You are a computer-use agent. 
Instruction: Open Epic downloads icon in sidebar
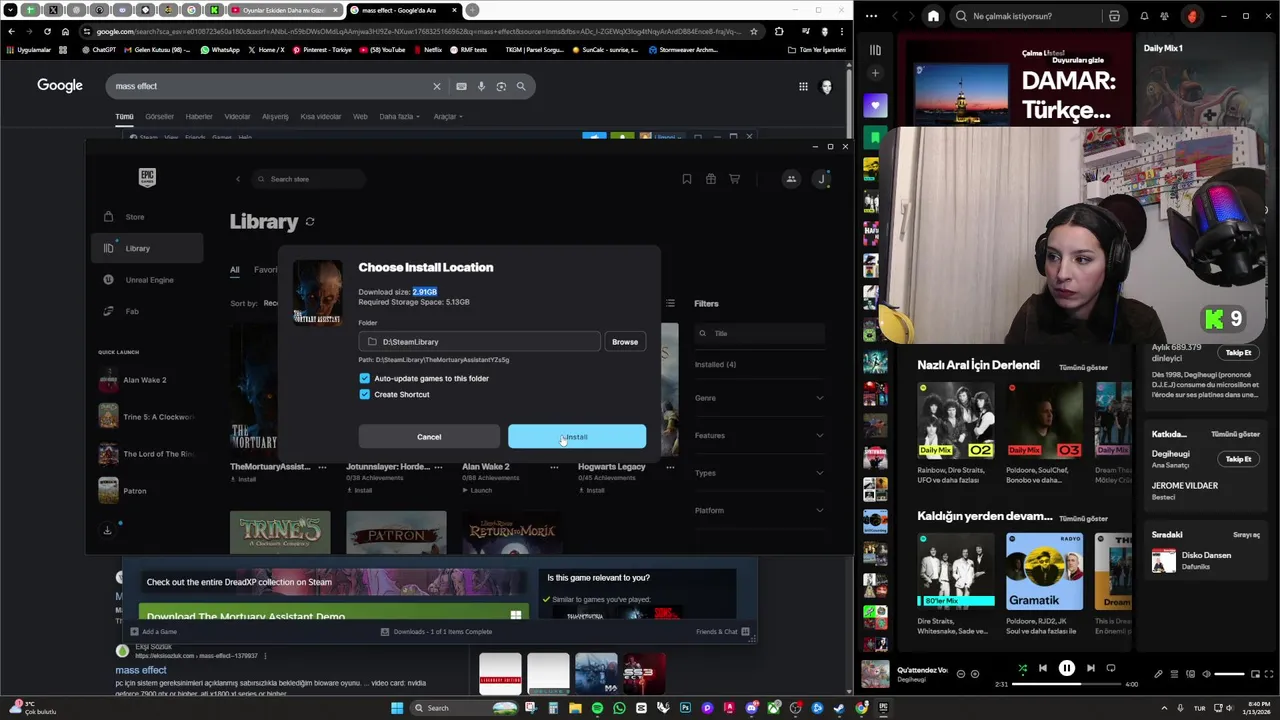(x=108, y=530)
